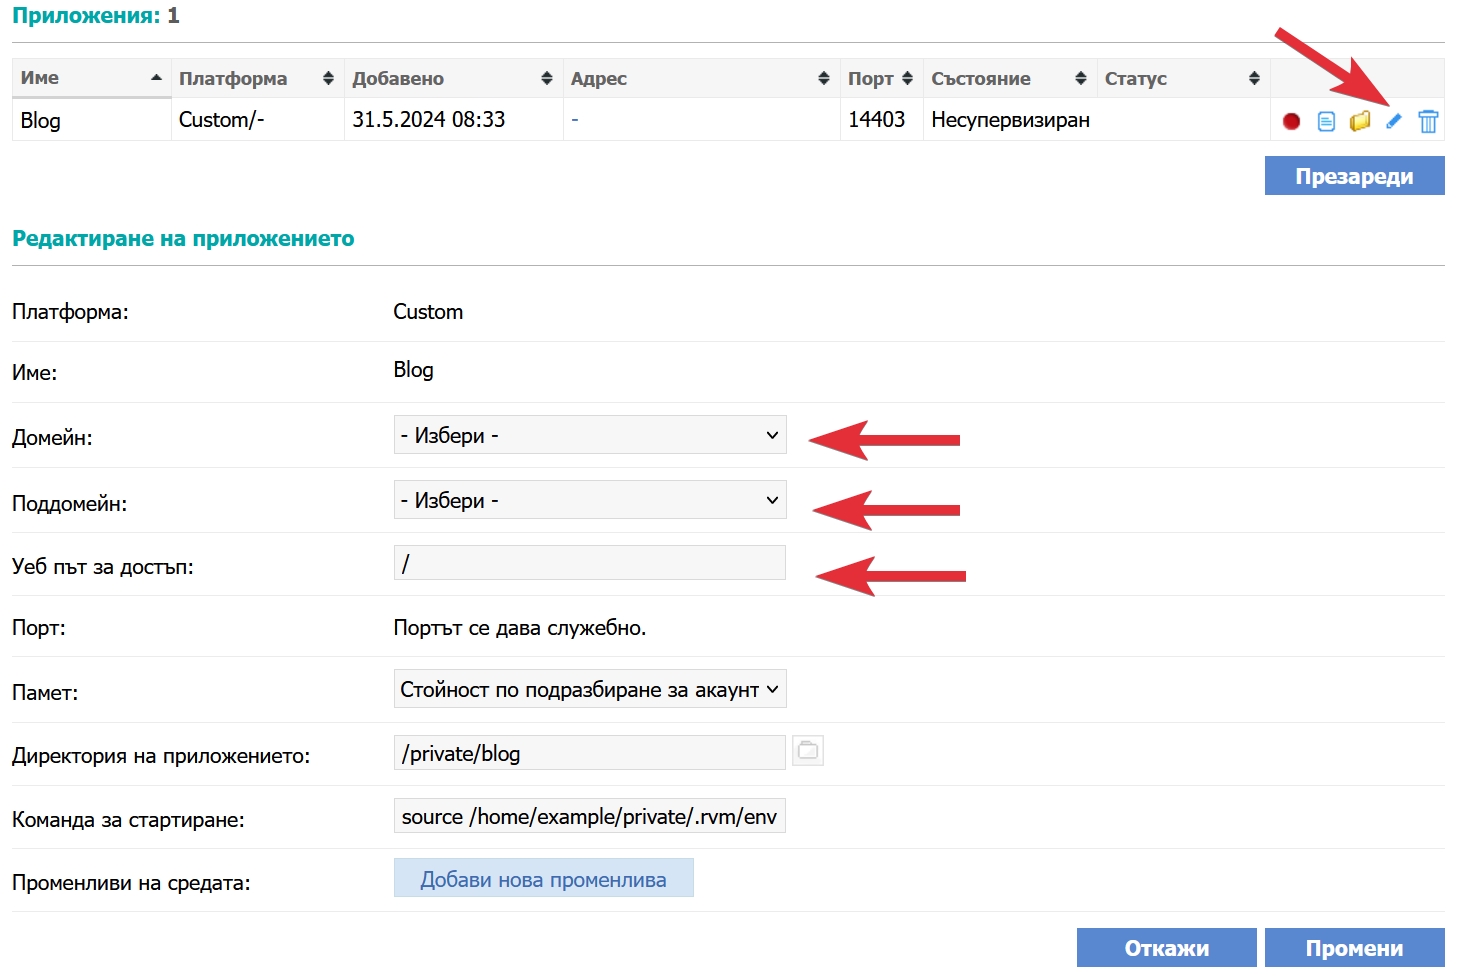This screenshot has height=980, width=1460.
Task: Click the dash link in Адрес column
Action: pyautogui.click(x=575, y=120)
